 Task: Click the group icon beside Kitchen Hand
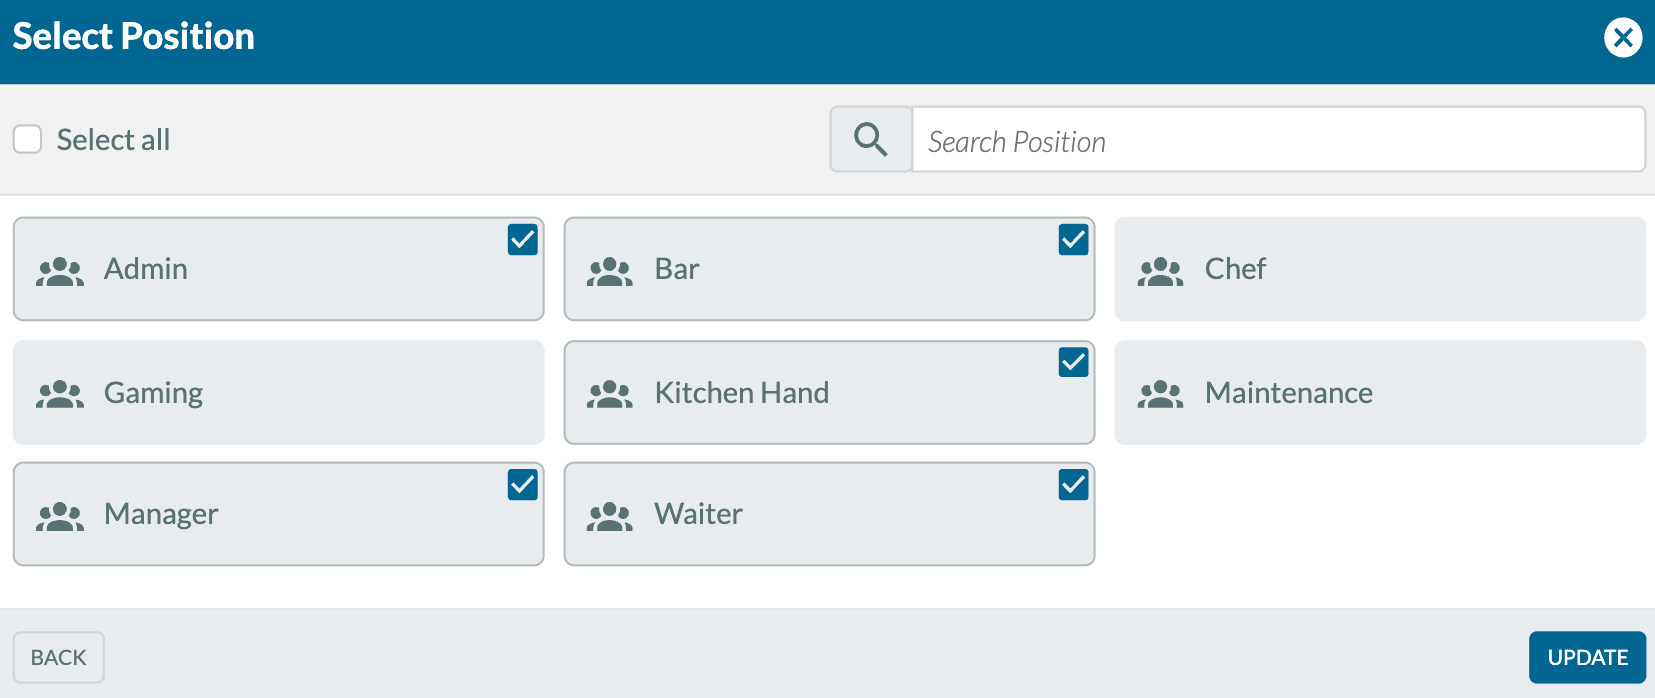pyautogui.click(x=610, y=394)
